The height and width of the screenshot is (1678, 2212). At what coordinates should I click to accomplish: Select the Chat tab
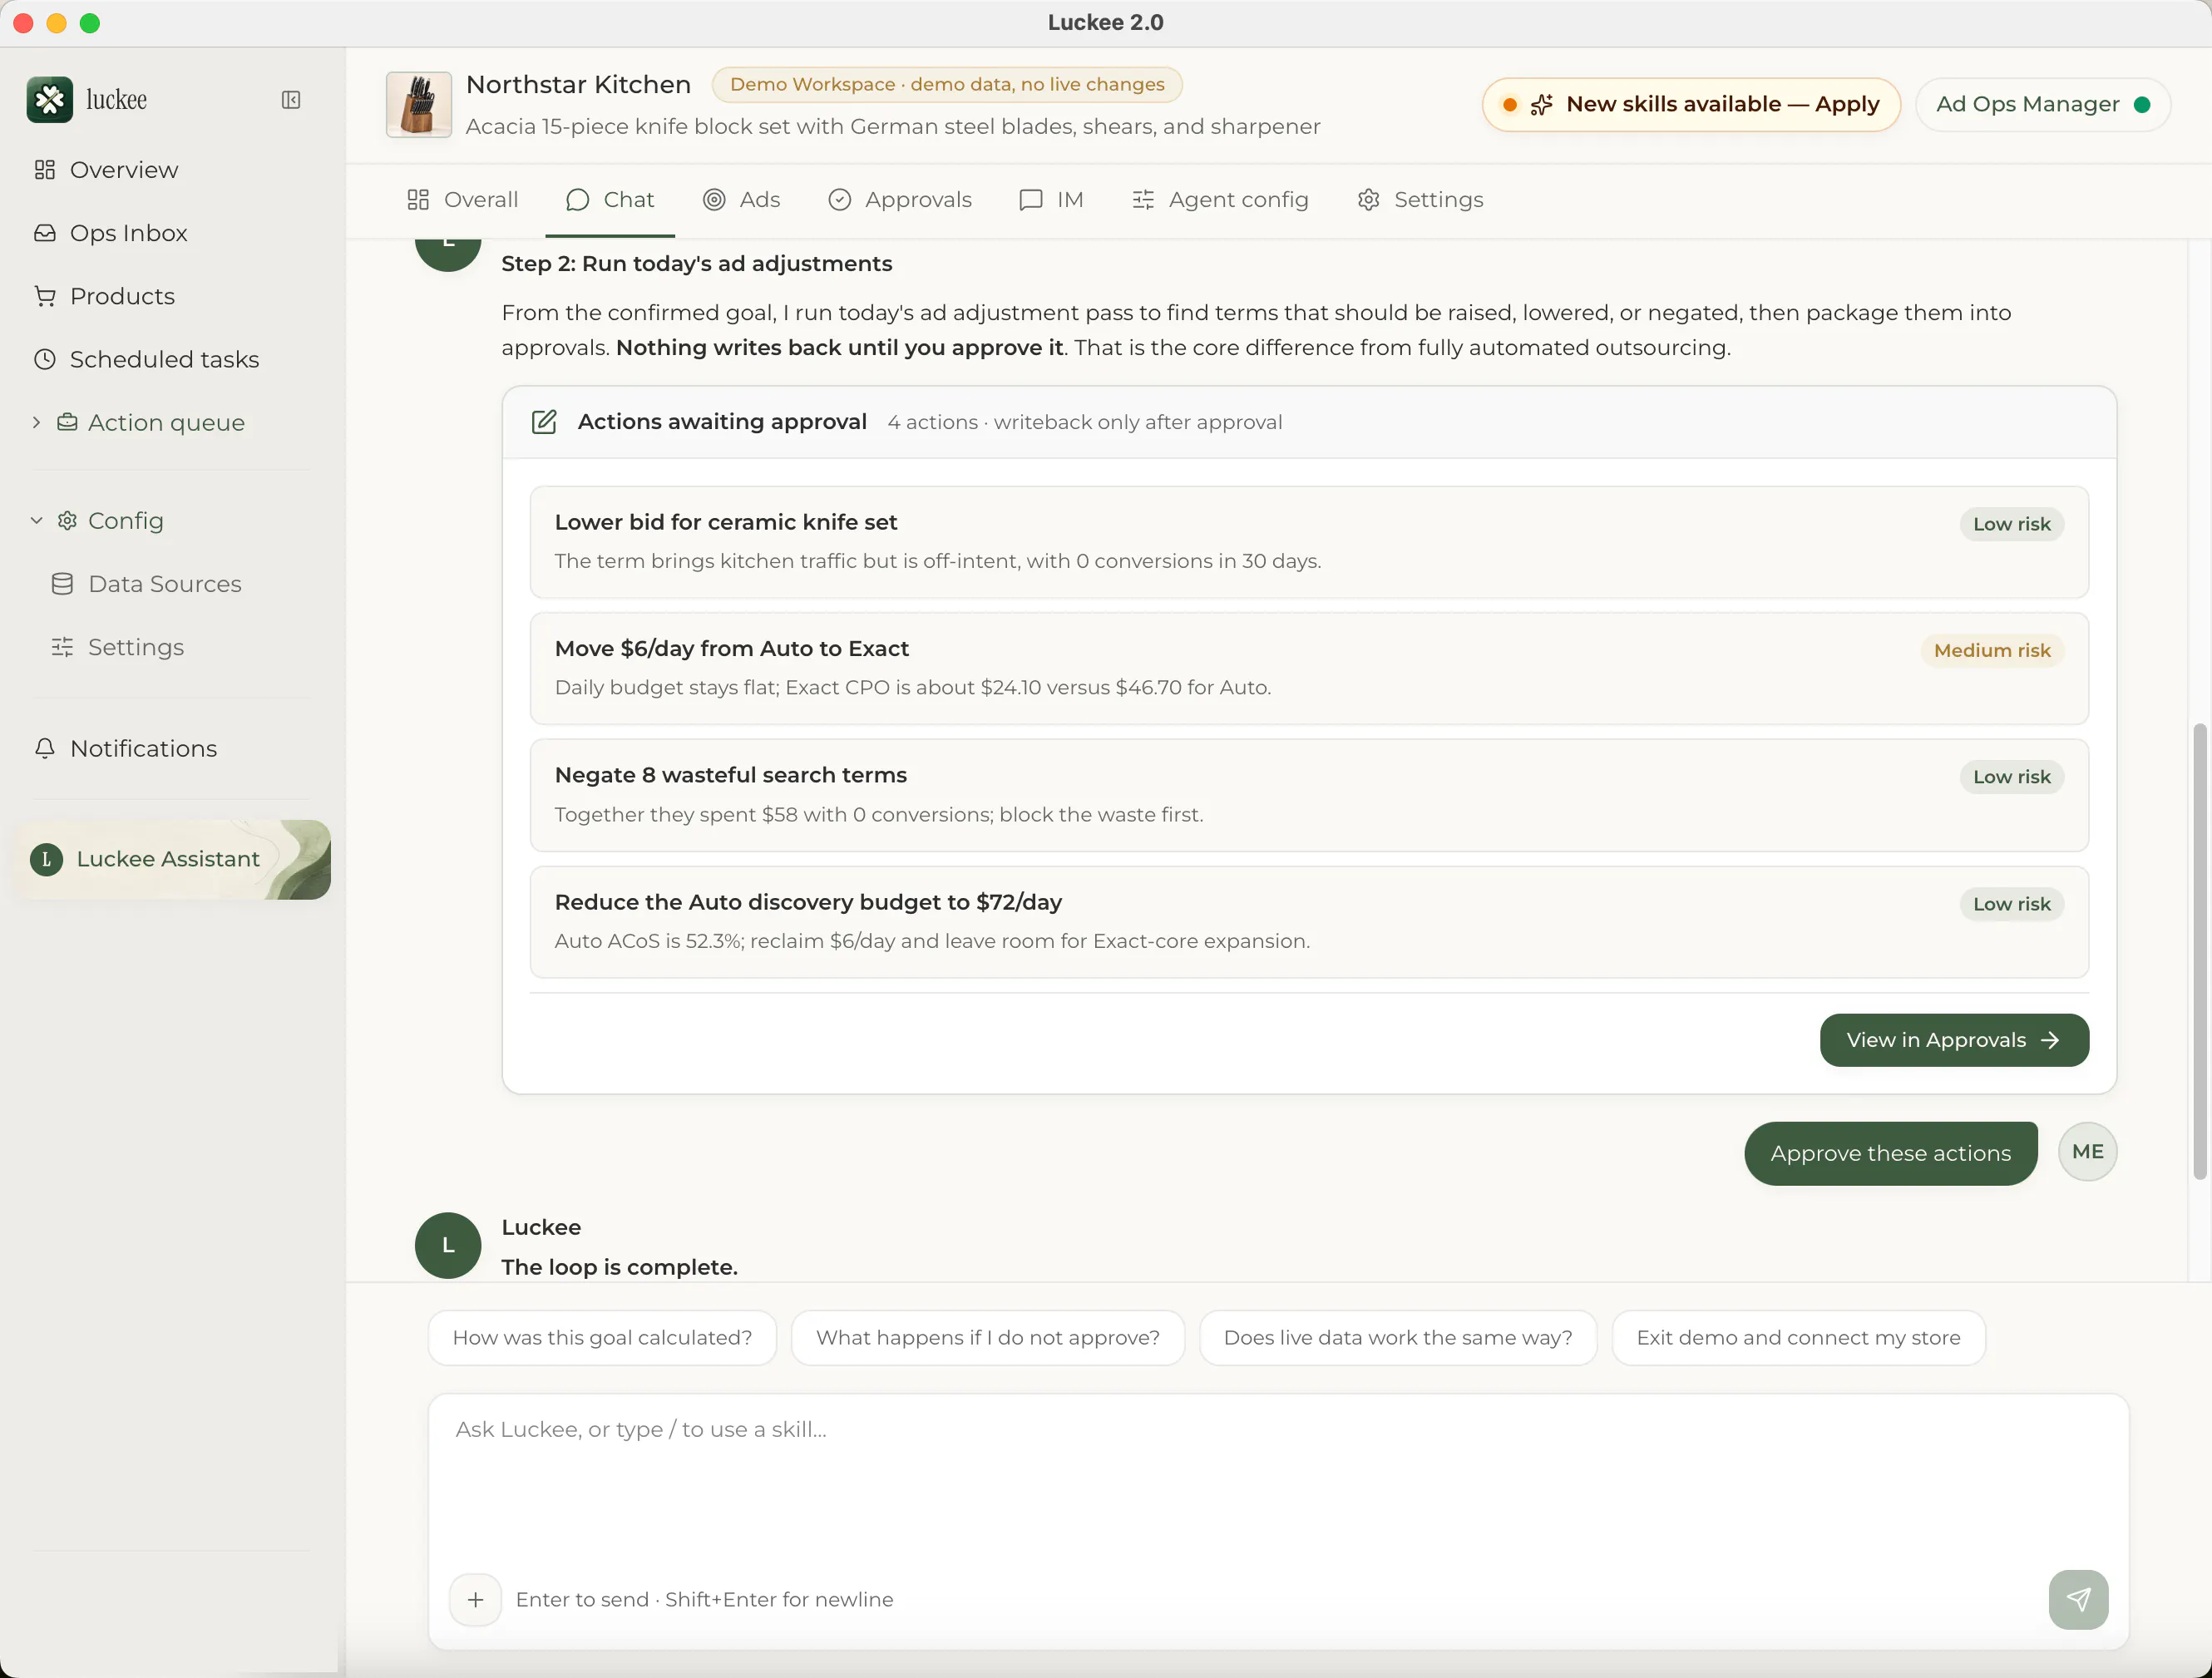(x=610, y=200)
